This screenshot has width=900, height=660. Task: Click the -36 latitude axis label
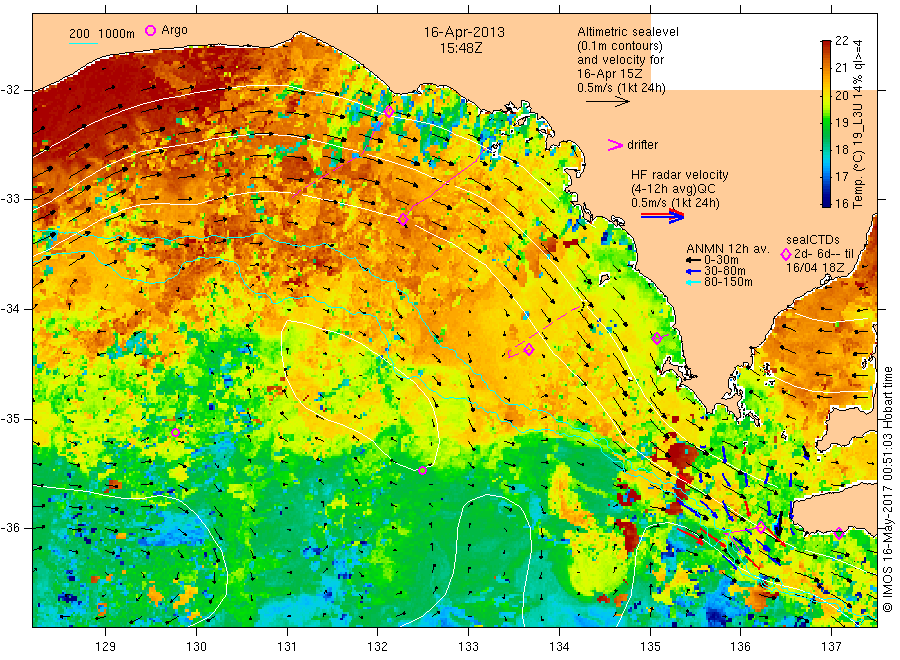coord(10,527)
